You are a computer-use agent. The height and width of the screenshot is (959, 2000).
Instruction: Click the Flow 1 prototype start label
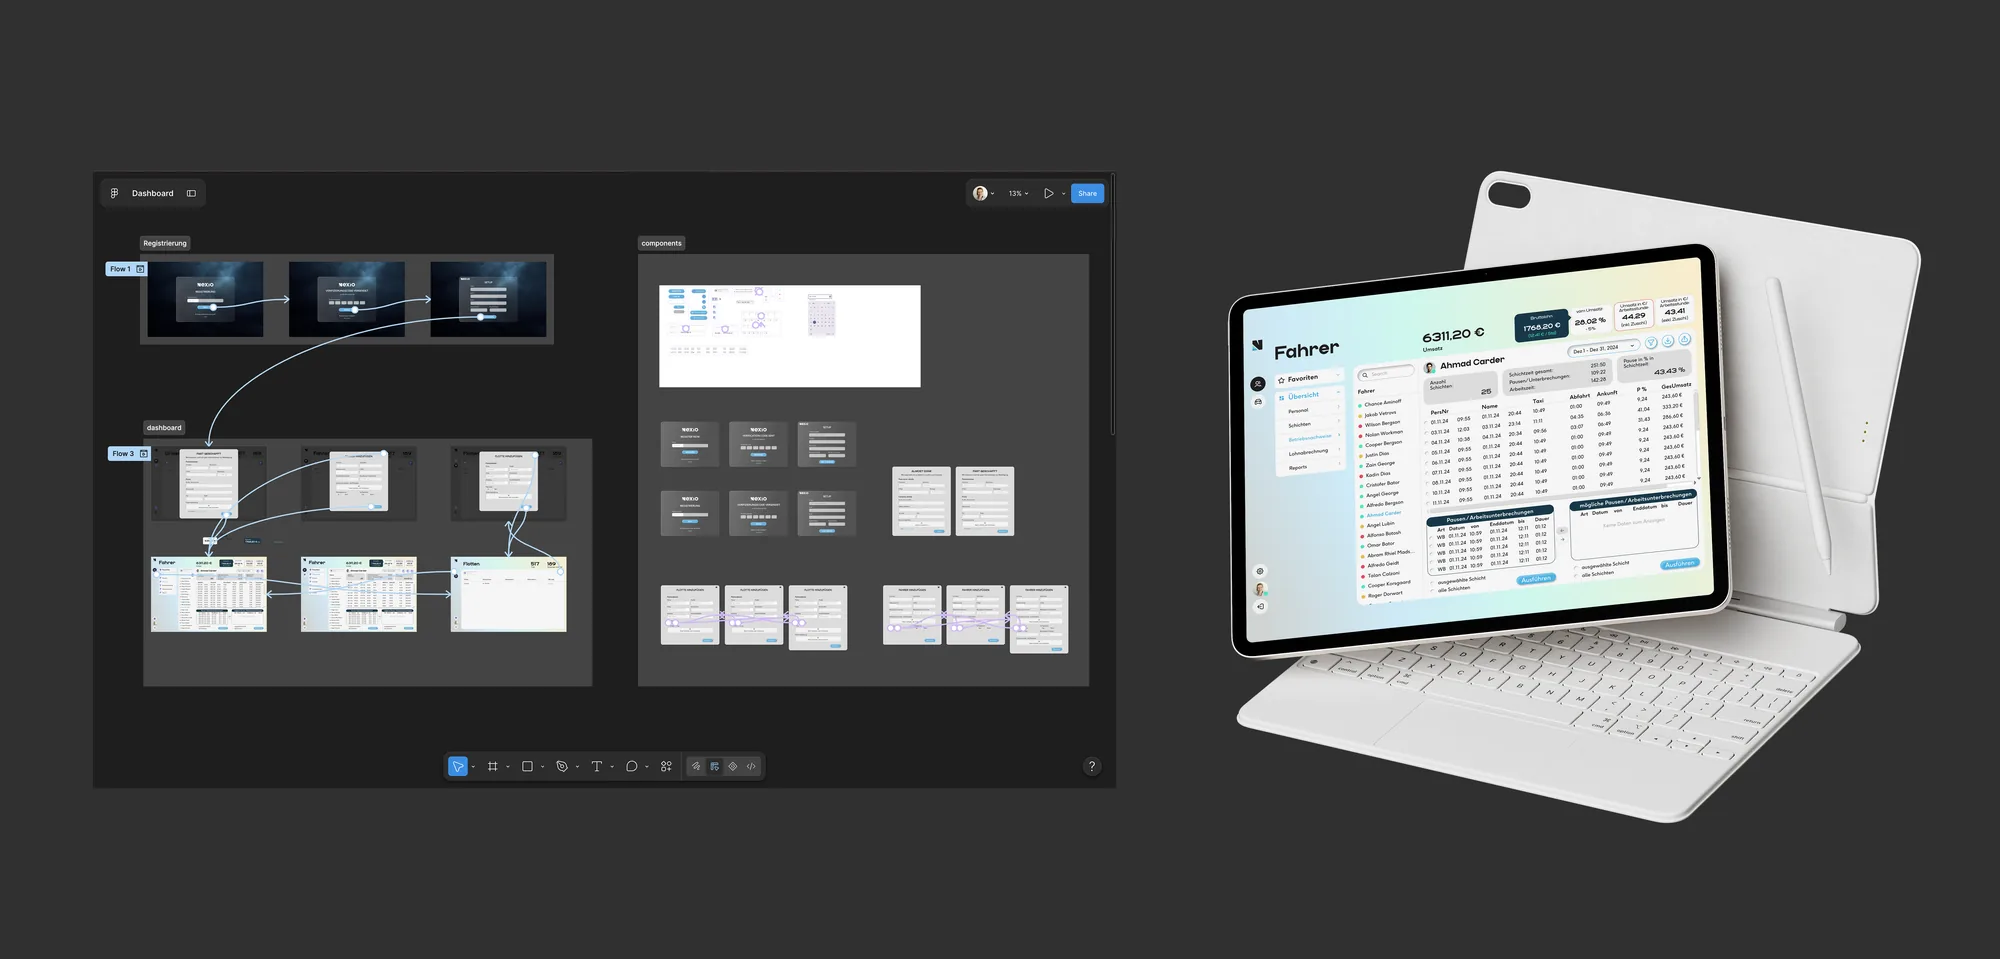point(126,269)
